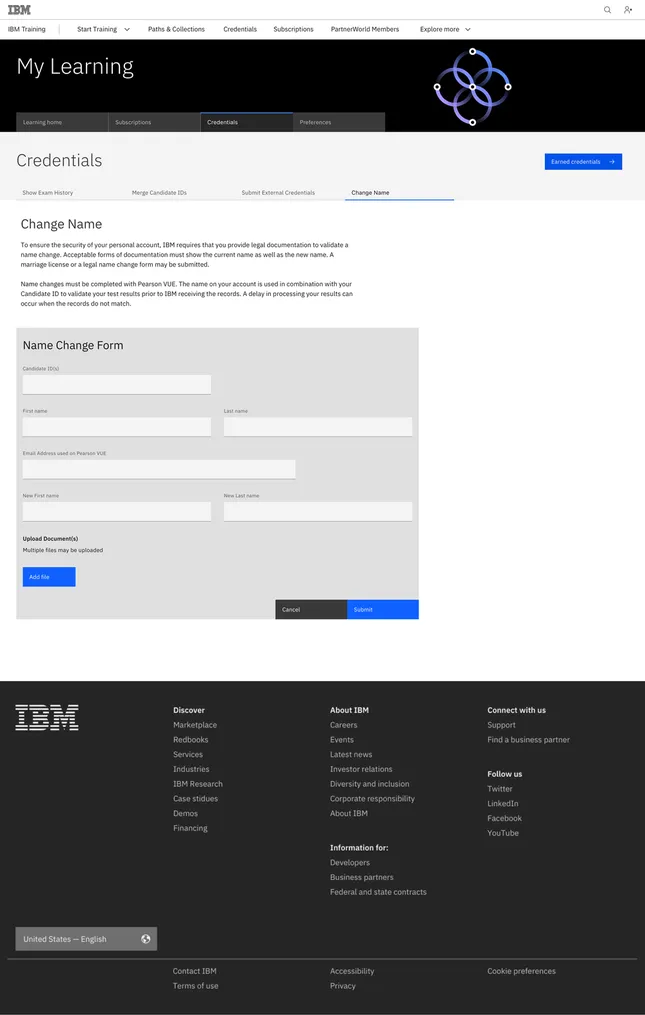Open the Careers footer link

point(343,725)
